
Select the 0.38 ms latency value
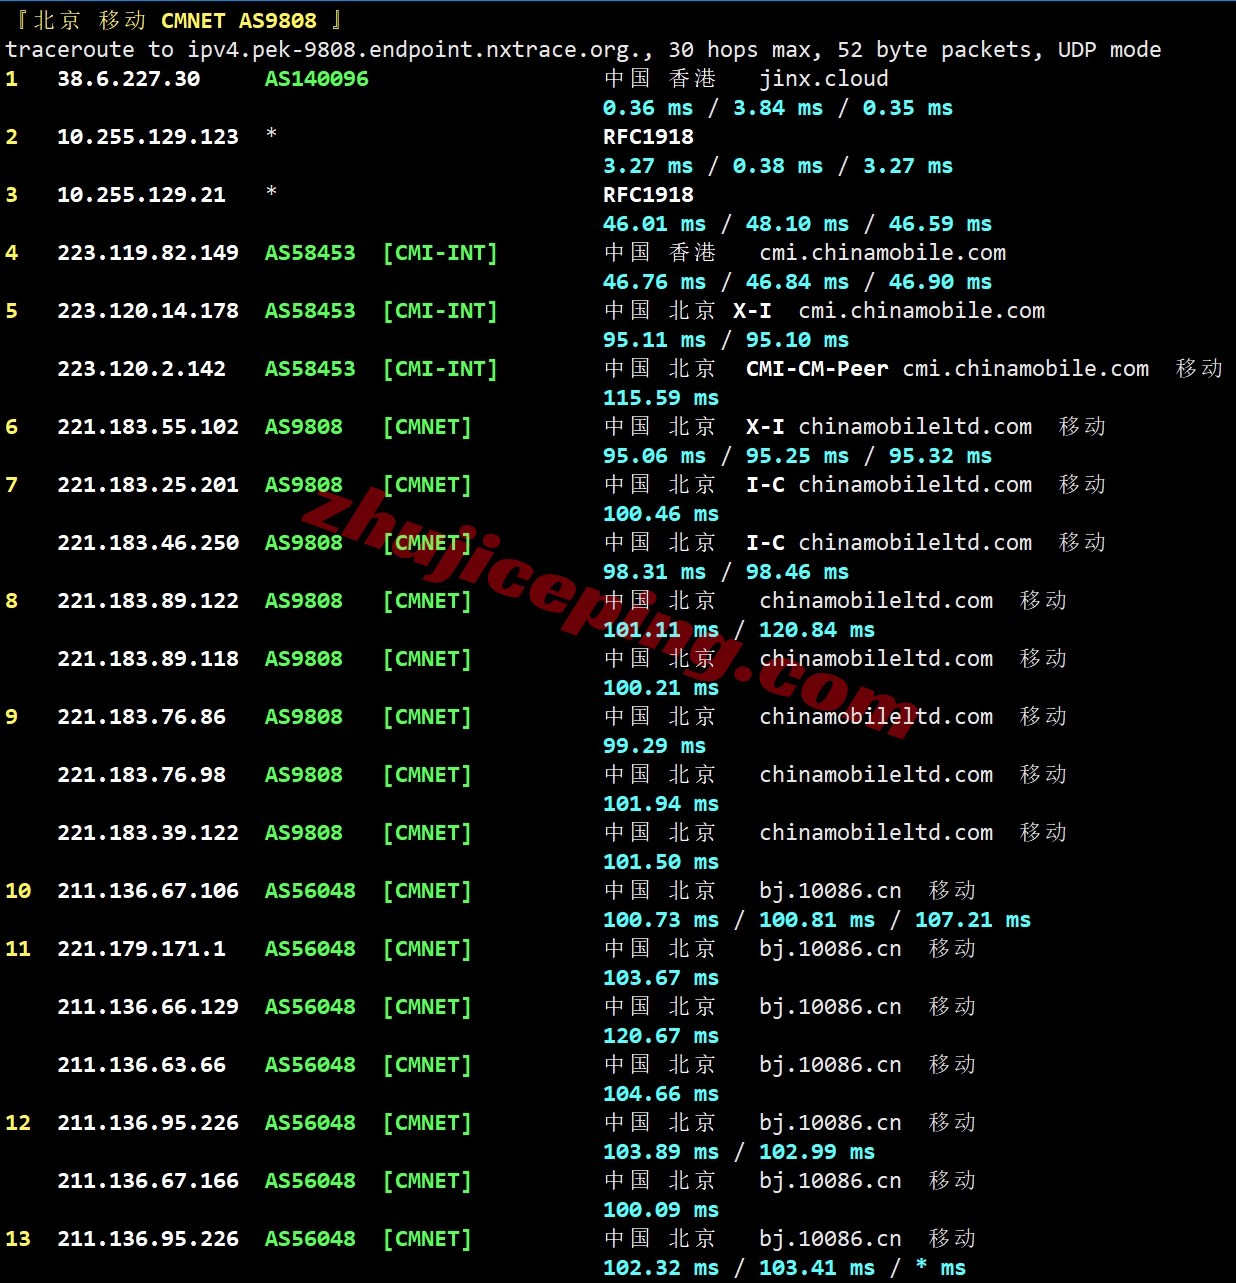(x=777, y=166)
